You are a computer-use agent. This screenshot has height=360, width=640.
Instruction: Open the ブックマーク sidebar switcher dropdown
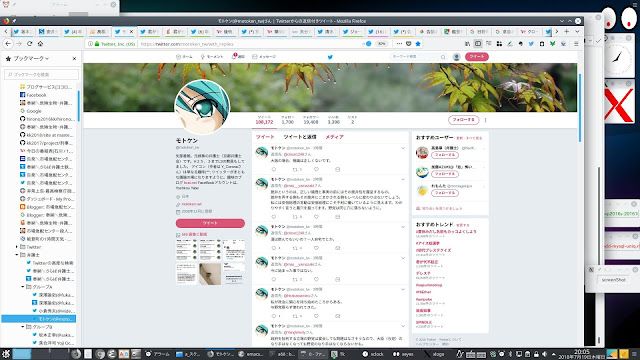31,59
